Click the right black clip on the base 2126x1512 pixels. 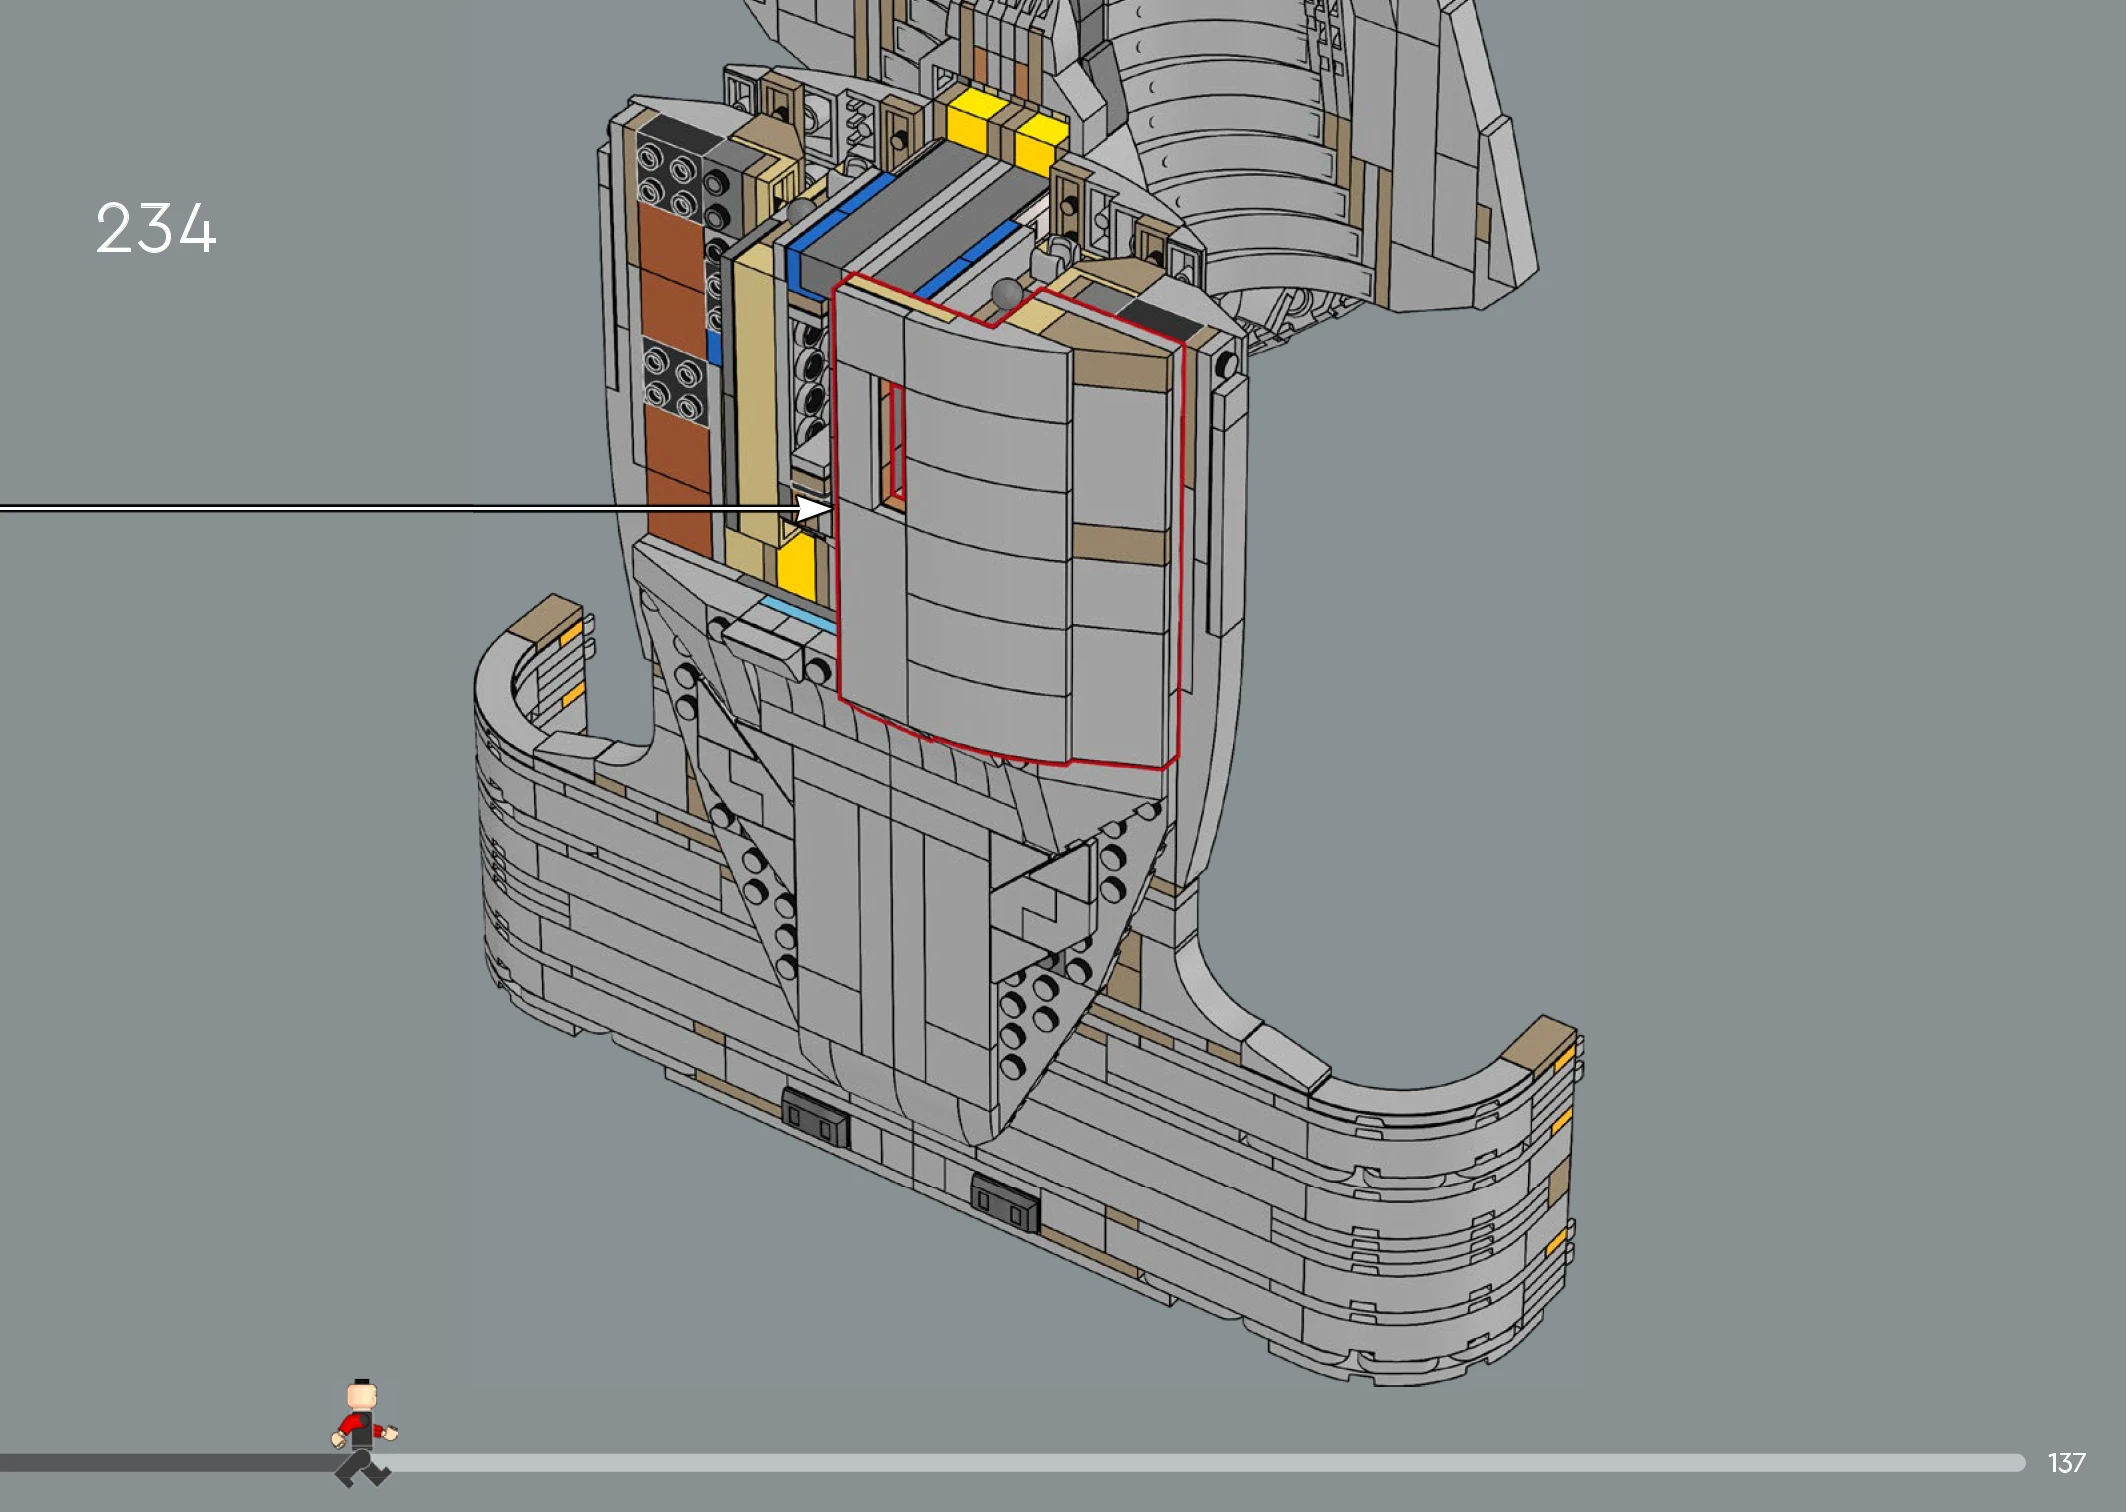coord(1005,1203)
